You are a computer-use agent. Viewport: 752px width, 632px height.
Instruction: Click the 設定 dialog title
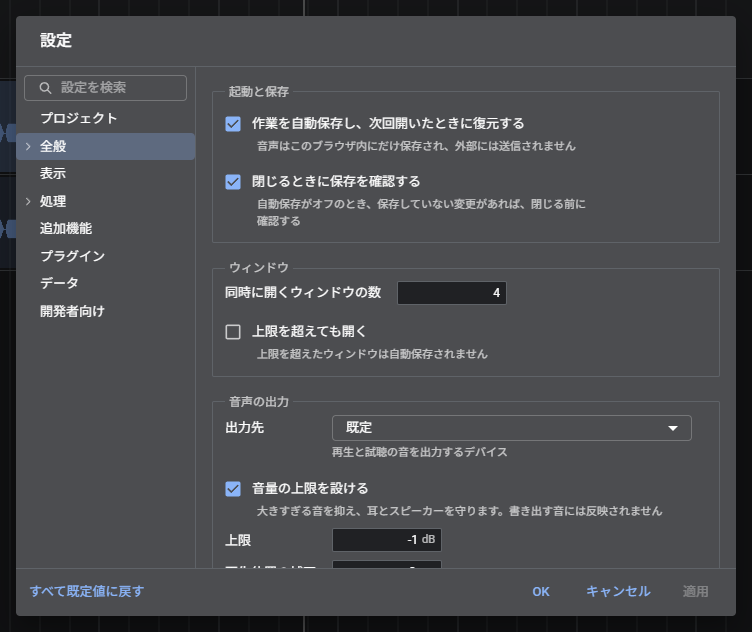coord(56,40)
